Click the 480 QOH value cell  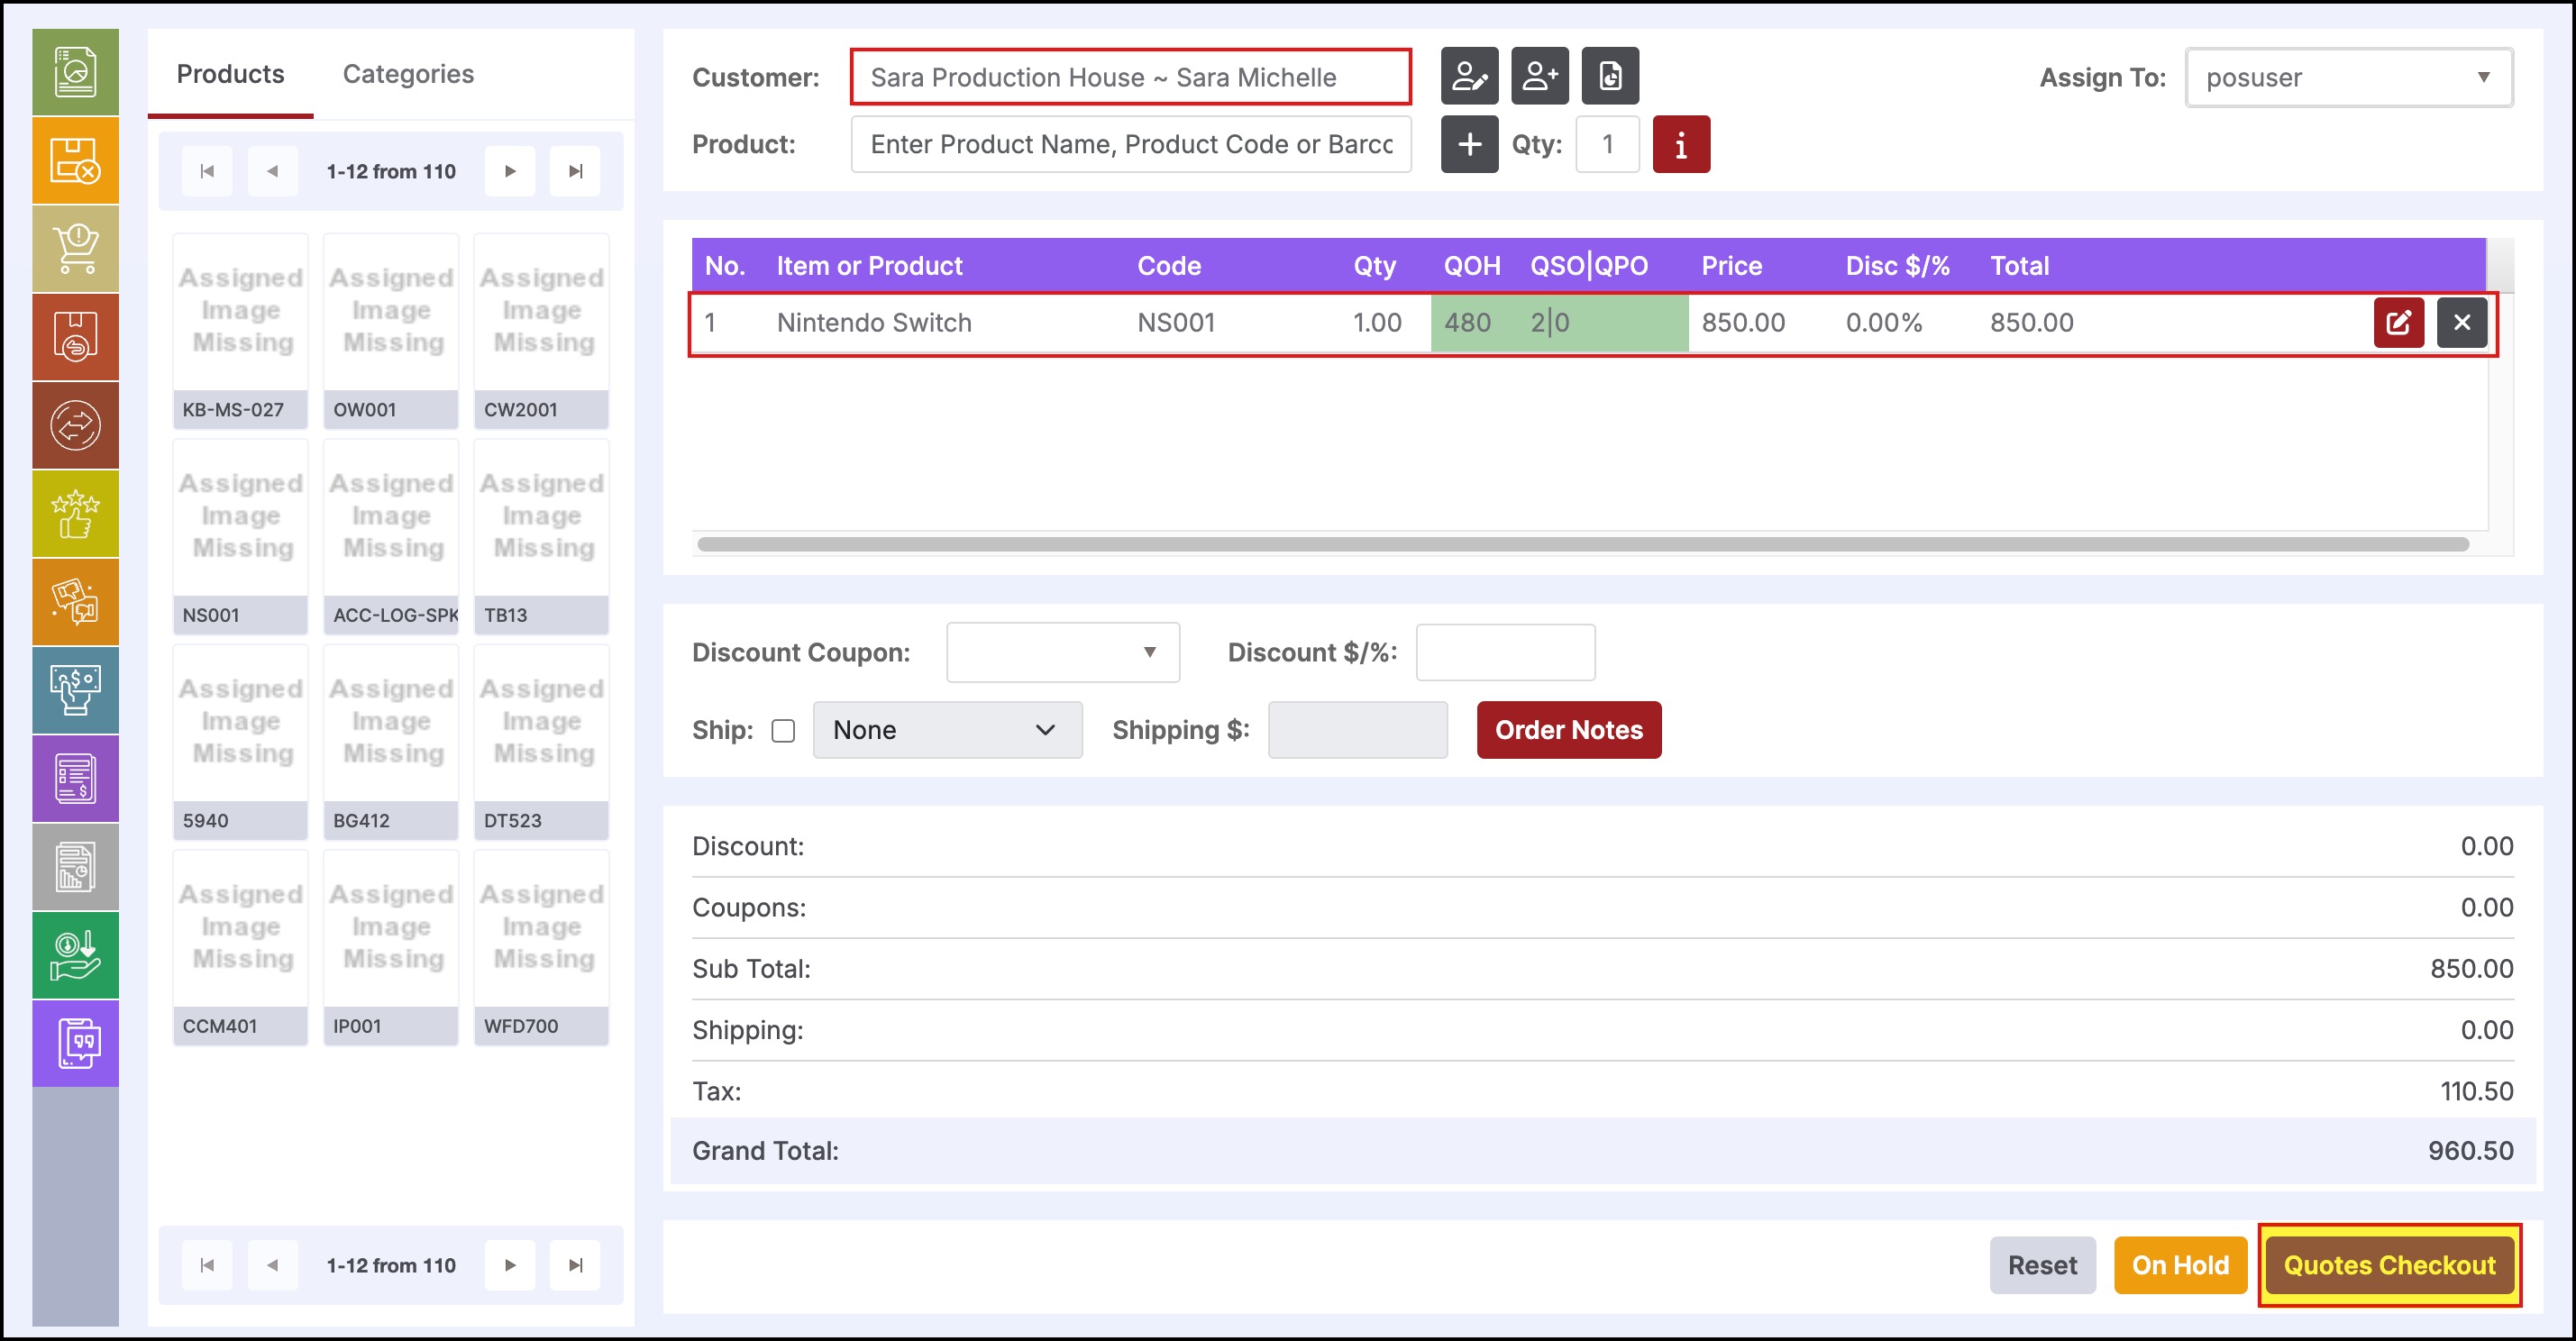point(1467,323)
